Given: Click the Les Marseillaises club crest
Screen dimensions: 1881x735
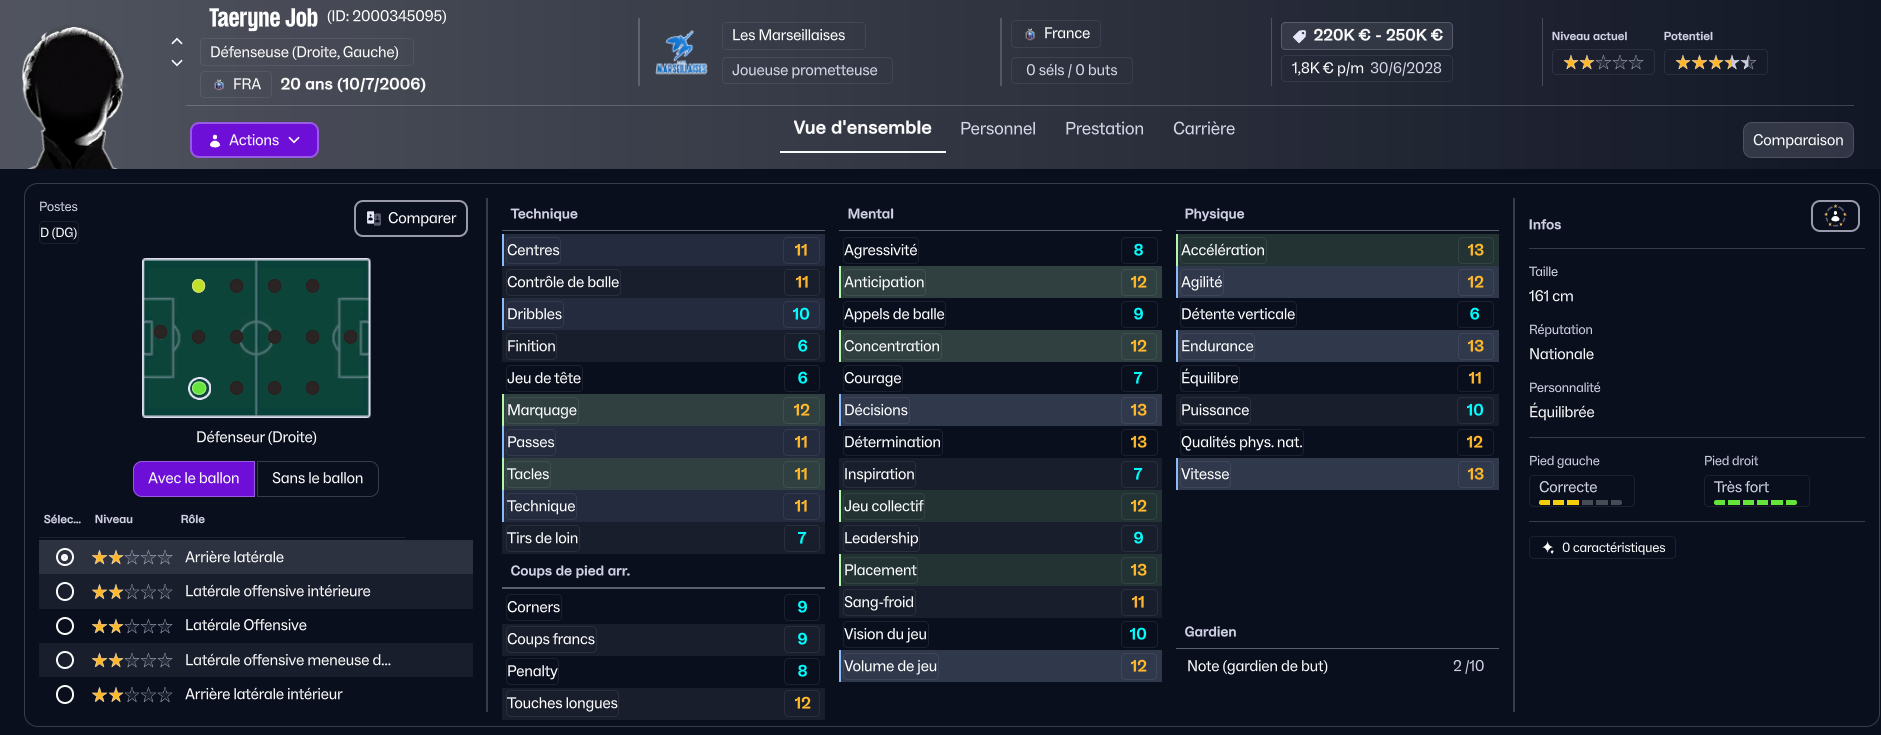Looking at the screenshot, I should (681, 53).
